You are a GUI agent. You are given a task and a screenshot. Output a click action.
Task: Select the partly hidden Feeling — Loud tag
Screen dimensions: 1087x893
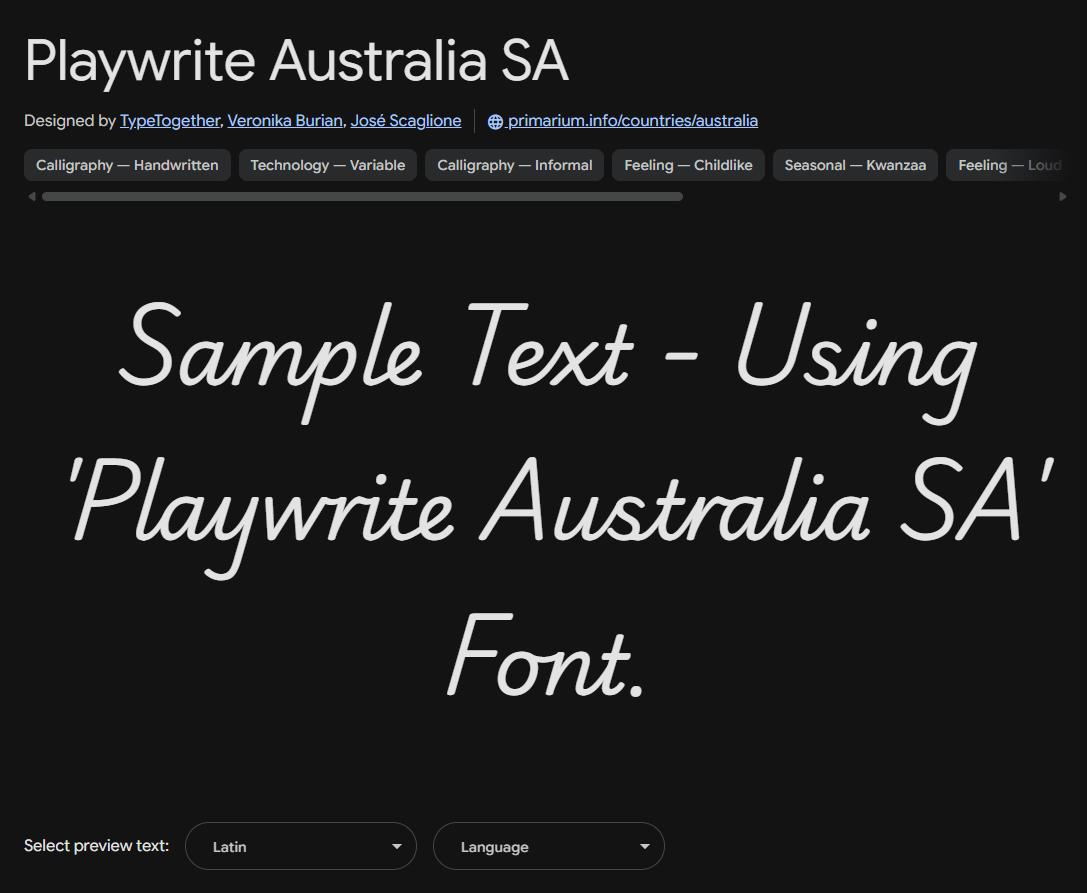click(1005, 165)
